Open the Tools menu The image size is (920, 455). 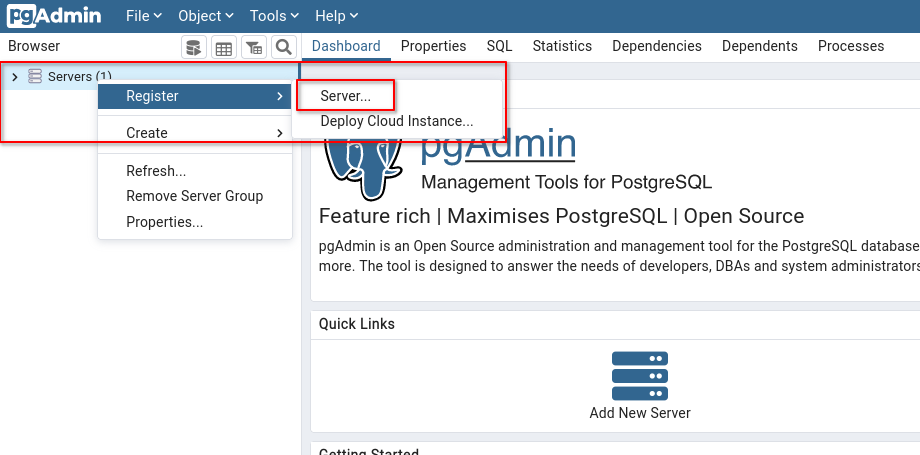[274, 16]
